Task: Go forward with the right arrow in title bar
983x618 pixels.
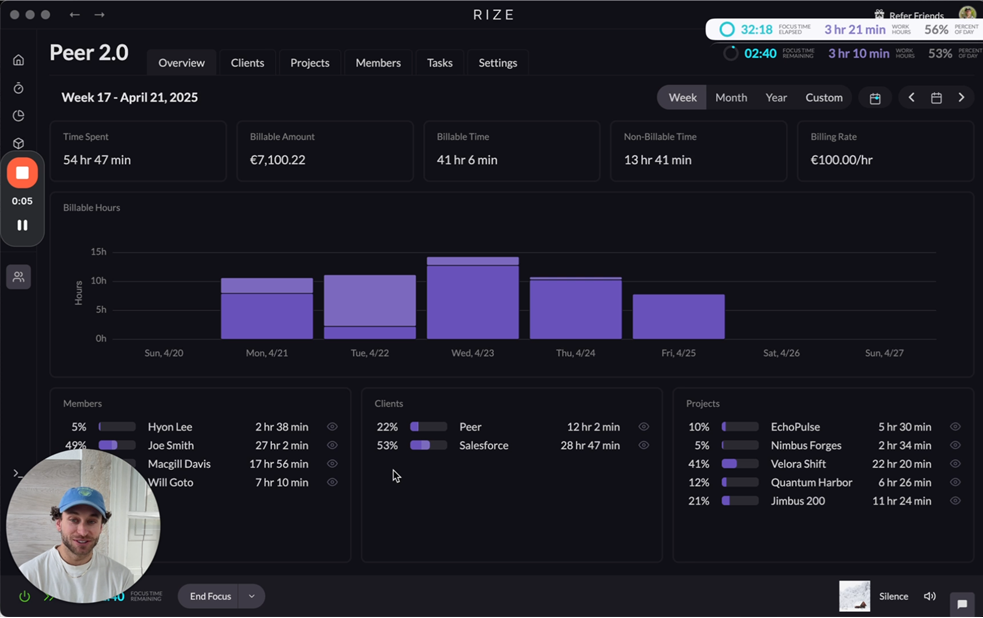Action: pos(99,14)
